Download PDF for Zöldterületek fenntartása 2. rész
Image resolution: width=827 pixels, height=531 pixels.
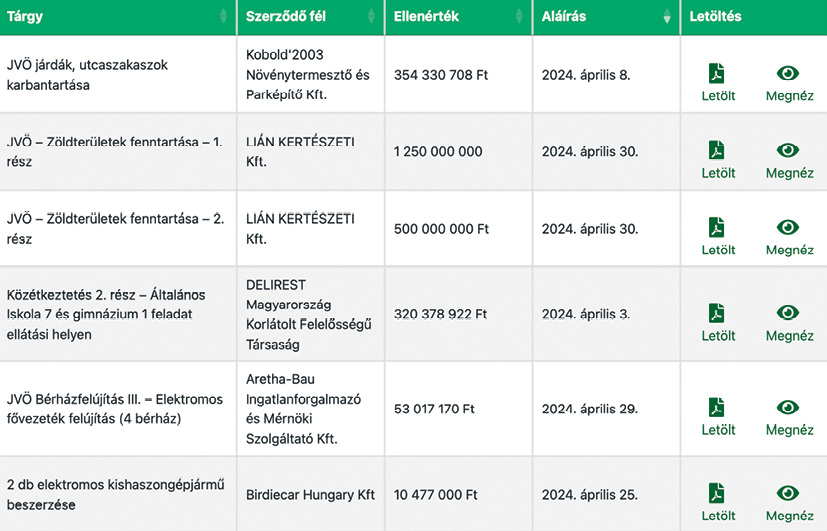click(x=717, y=227)
